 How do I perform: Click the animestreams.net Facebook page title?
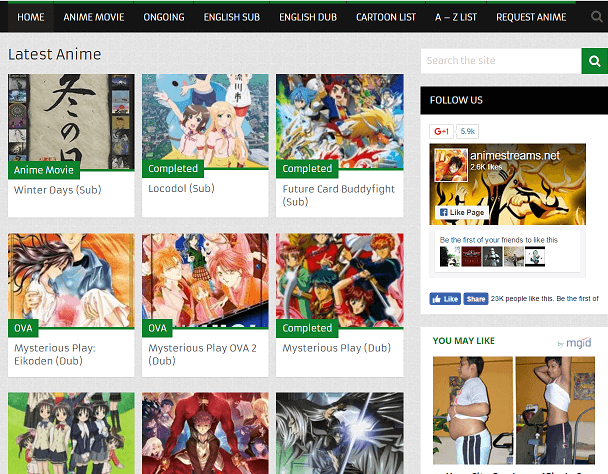[x=515, y=156]
